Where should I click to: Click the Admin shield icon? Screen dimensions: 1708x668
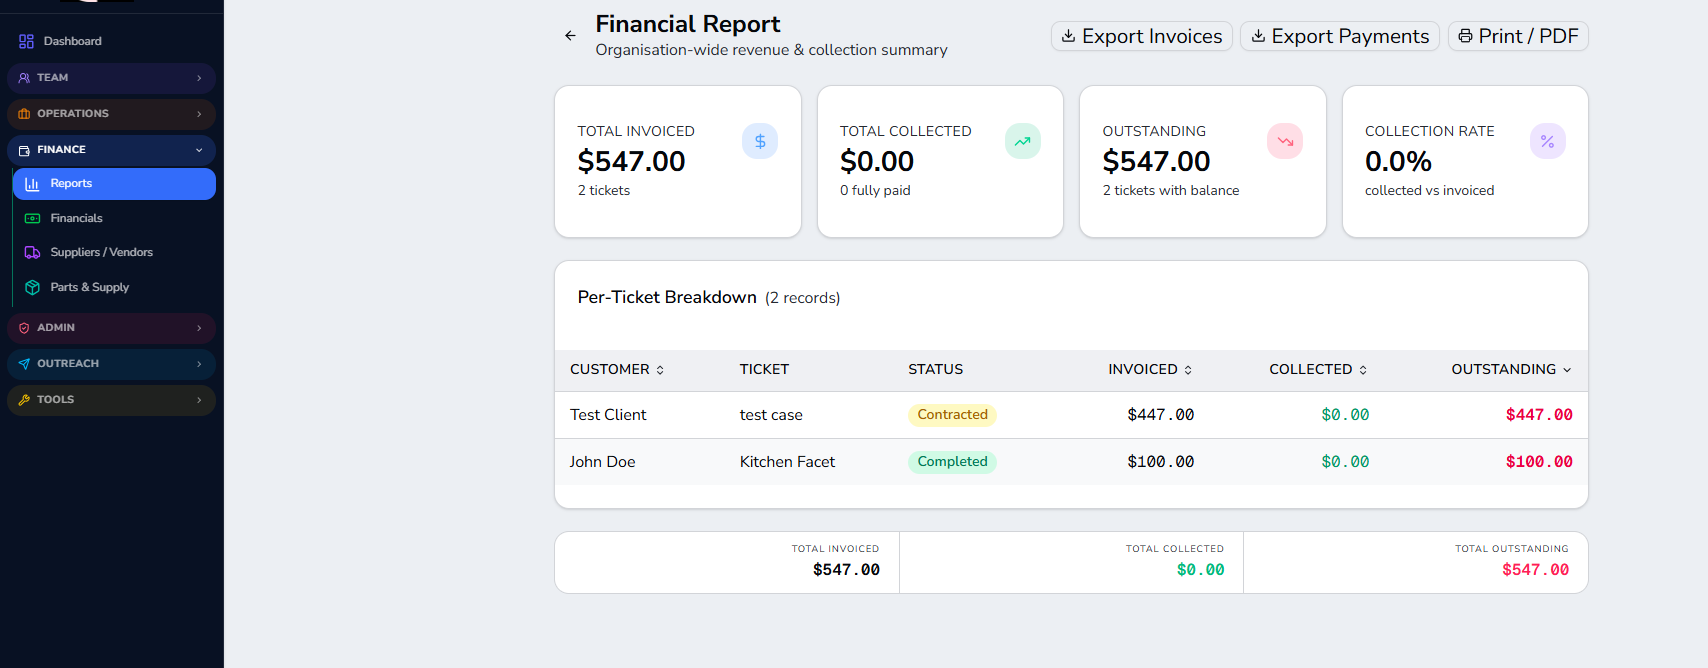coord(24,328)
